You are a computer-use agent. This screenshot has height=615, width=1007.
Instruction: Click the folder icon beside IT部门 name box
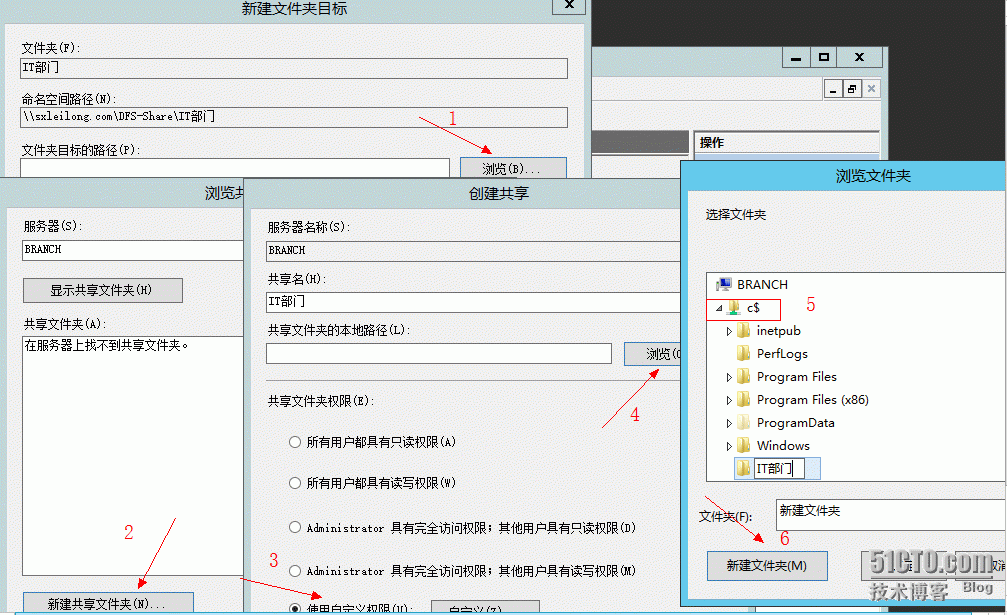tap(743, 468)
